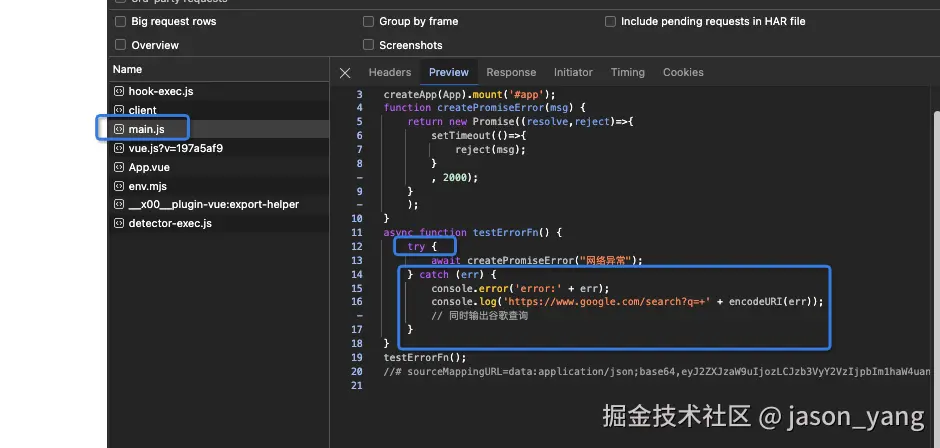940x448 pixels.
Task: Click the hook-exec.js file icon
Action: coord(119,91)
